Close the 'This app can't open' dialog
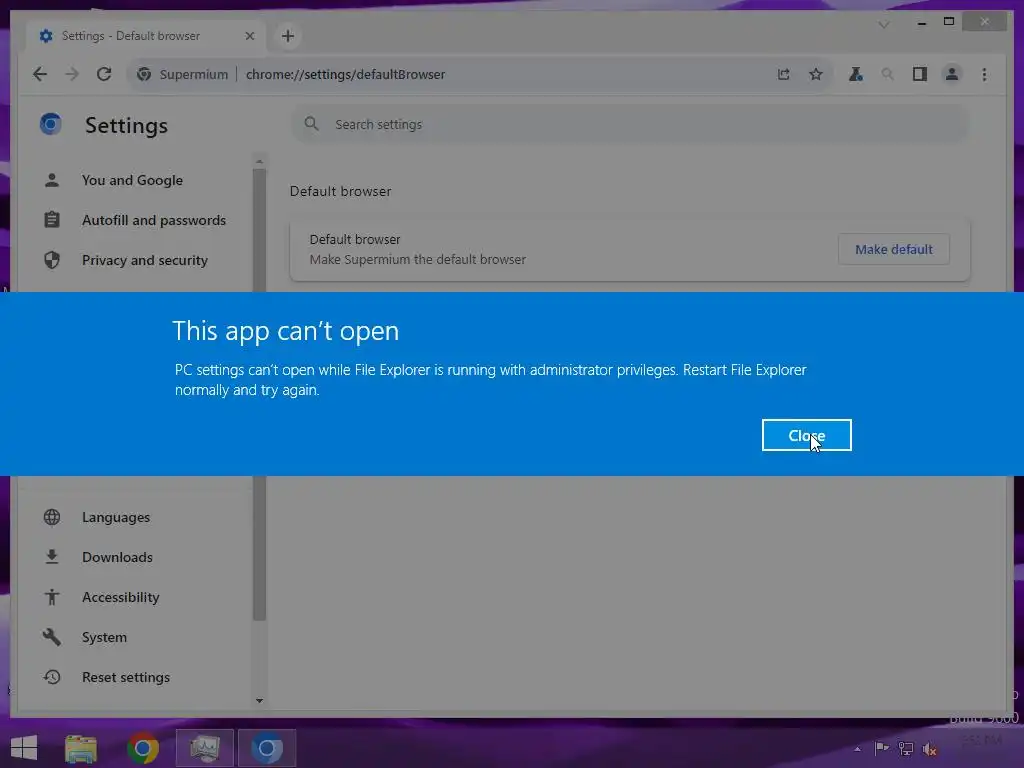The width and height of the screenshot is (1024, 768). click(807, 435)
